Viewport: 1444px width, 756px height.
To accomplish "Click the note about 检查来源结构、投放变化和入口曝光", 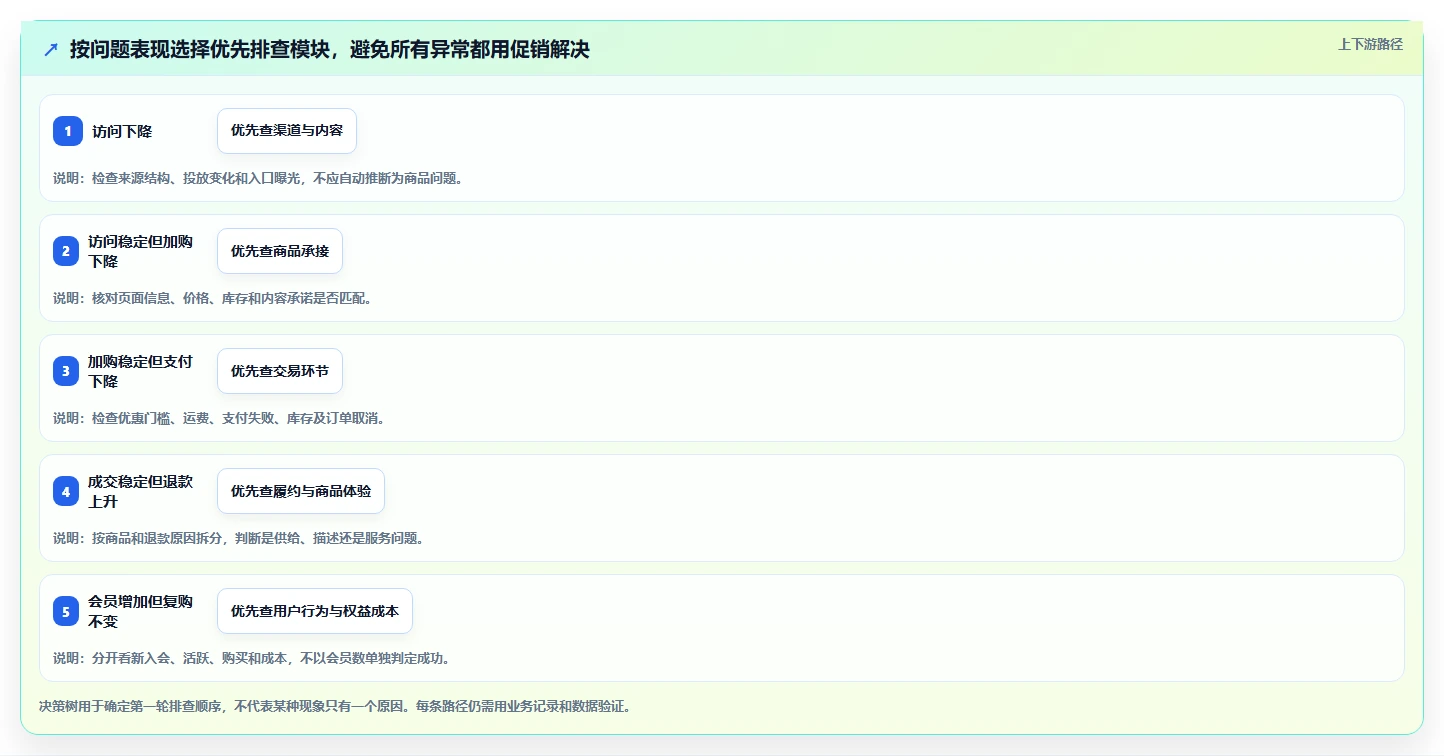I will tap(260, 178).
